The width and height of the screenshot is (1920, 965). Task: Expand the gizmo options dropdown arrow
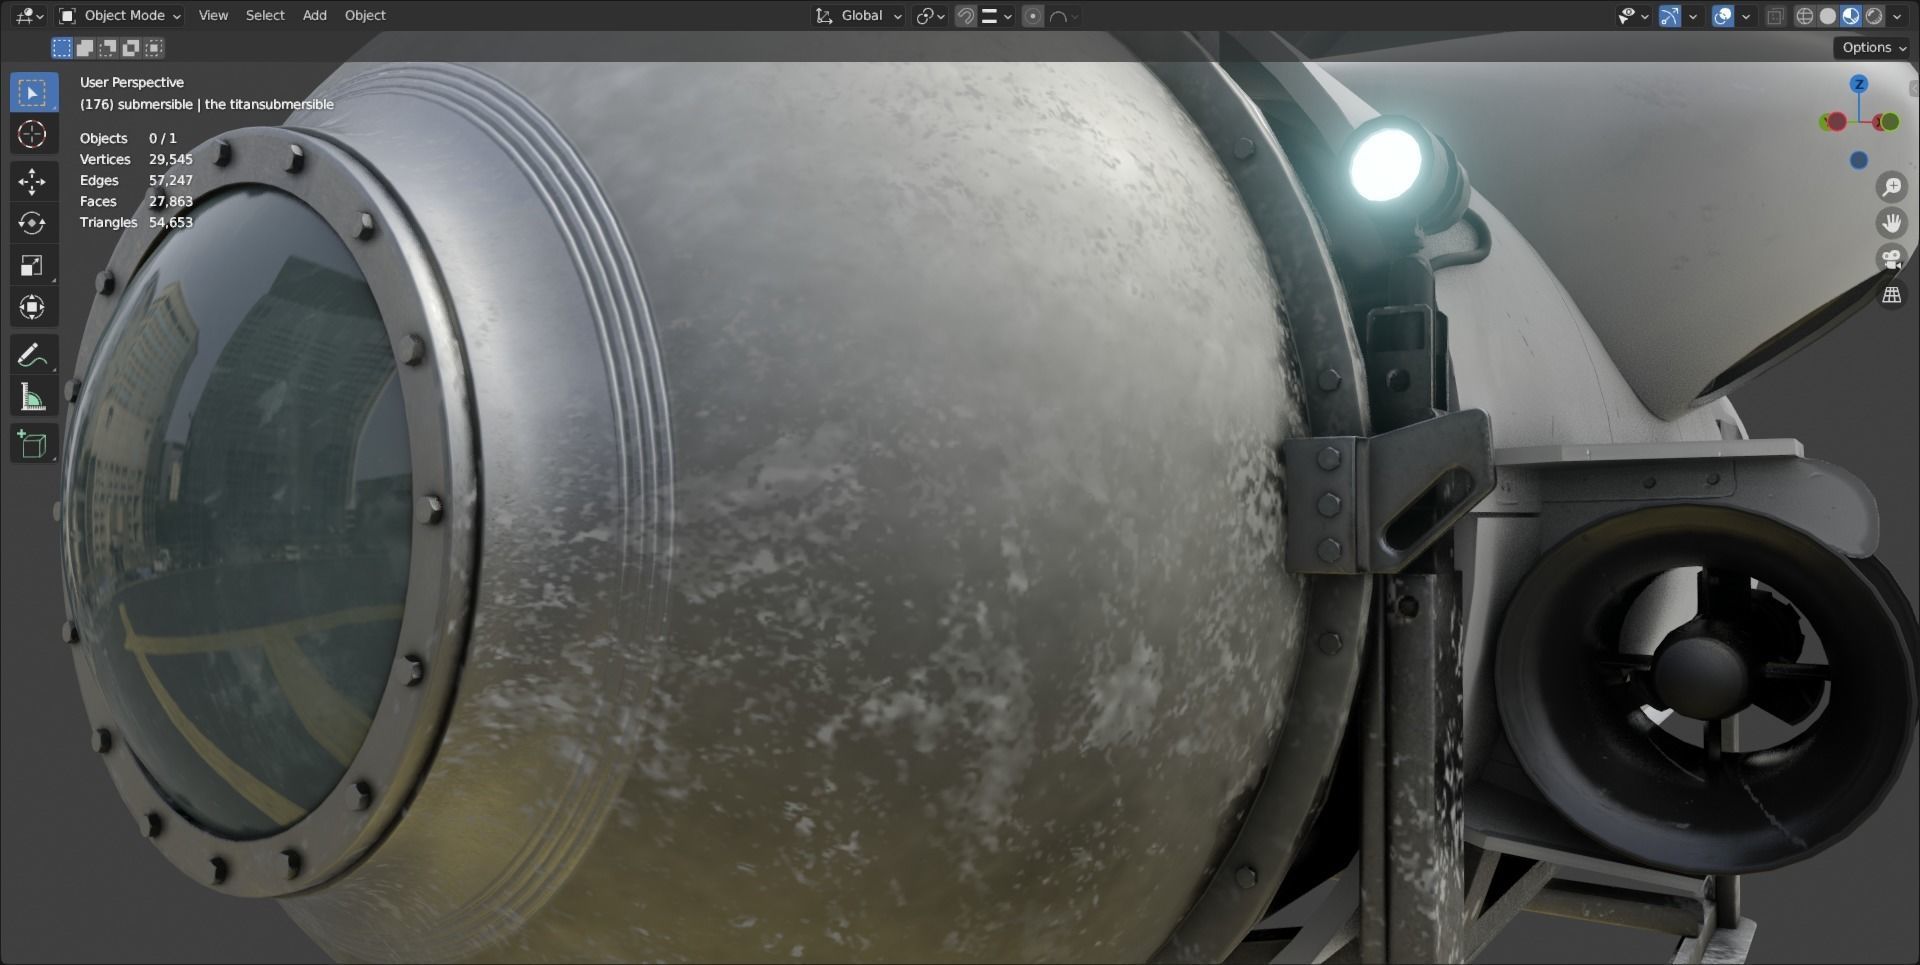coord(1693,16)
